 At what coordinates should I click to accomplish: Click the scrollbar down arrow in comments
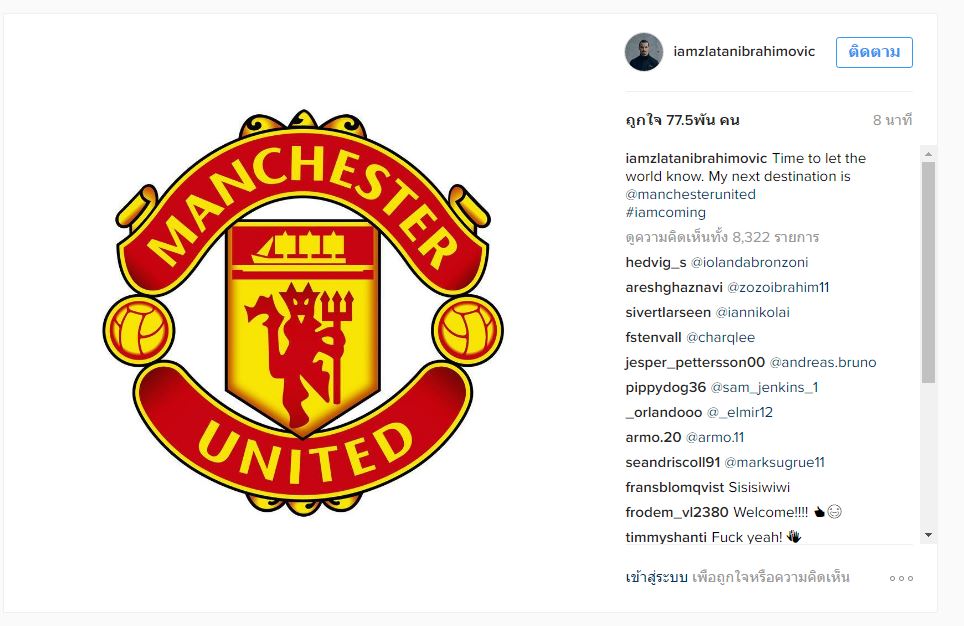tap(928, 536)
